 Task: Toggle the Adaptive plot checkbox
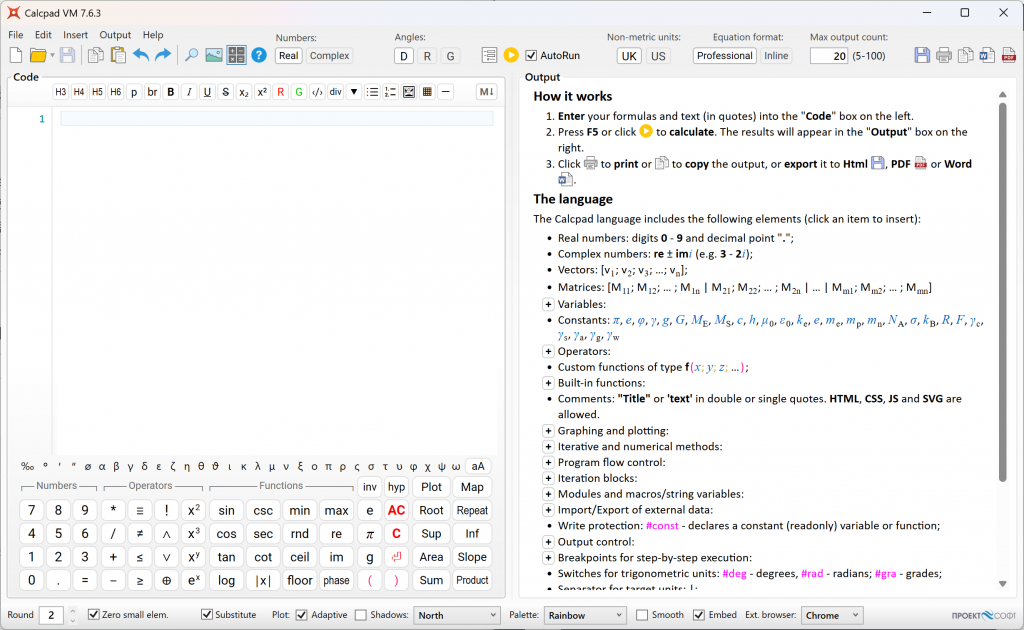coord(301,614)
